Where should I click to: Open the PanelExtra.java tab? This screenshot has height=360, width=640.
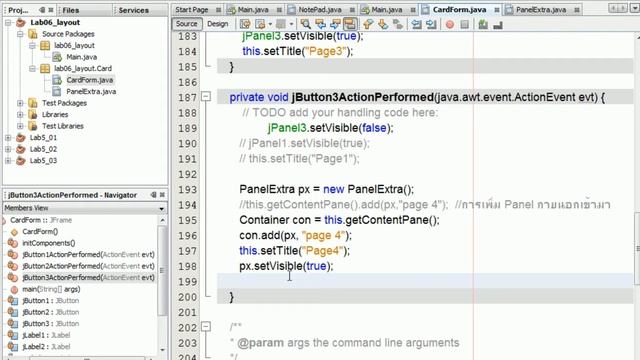pos(540,9)
